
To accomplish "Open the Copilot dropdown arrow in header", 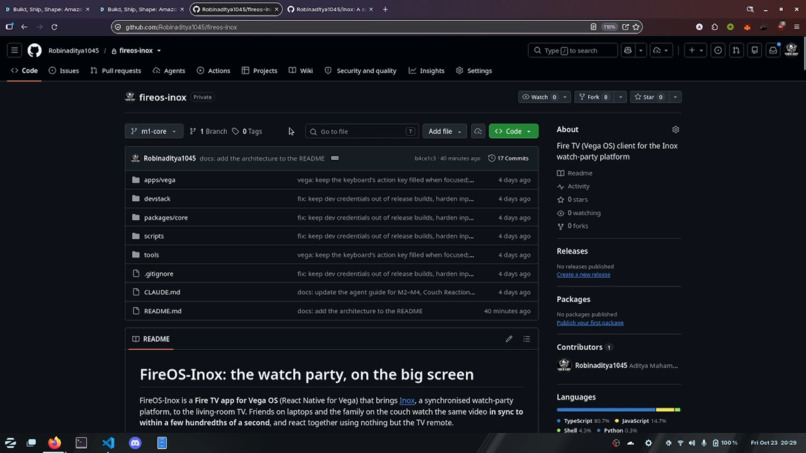I will (x=640, y=50).
